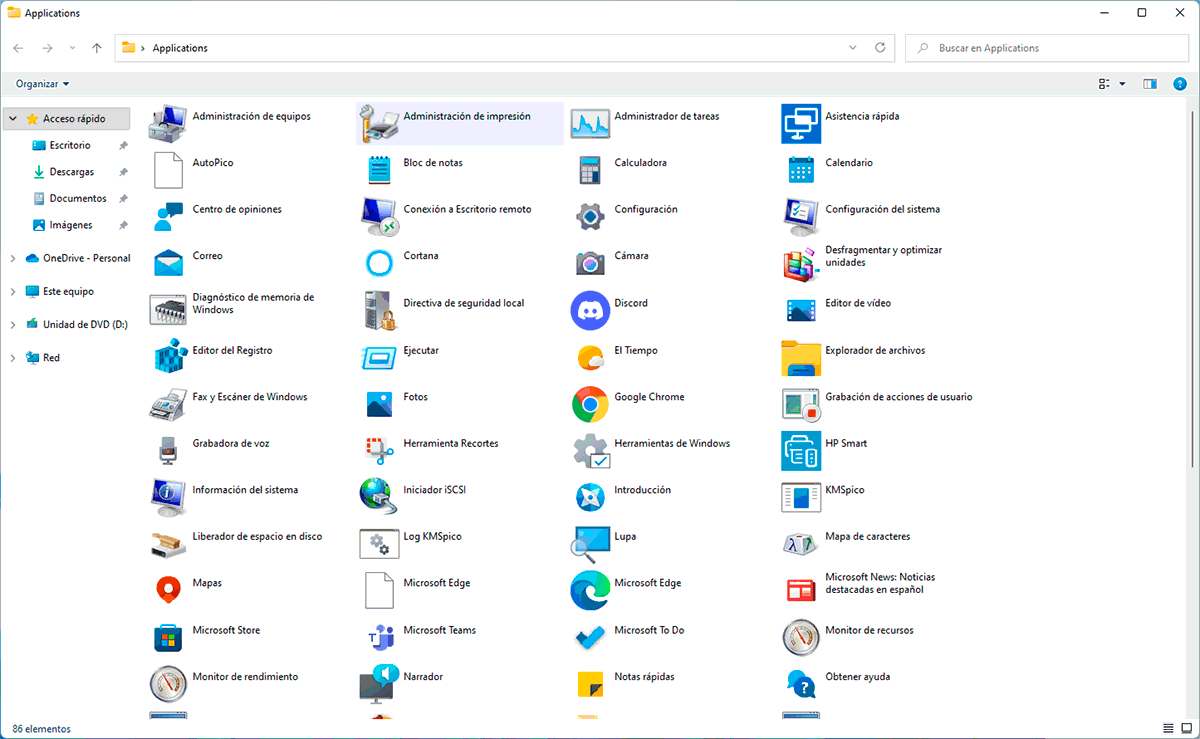
Task: Collapse the Acceso rápido tree node
Action: tap(13, 118)
